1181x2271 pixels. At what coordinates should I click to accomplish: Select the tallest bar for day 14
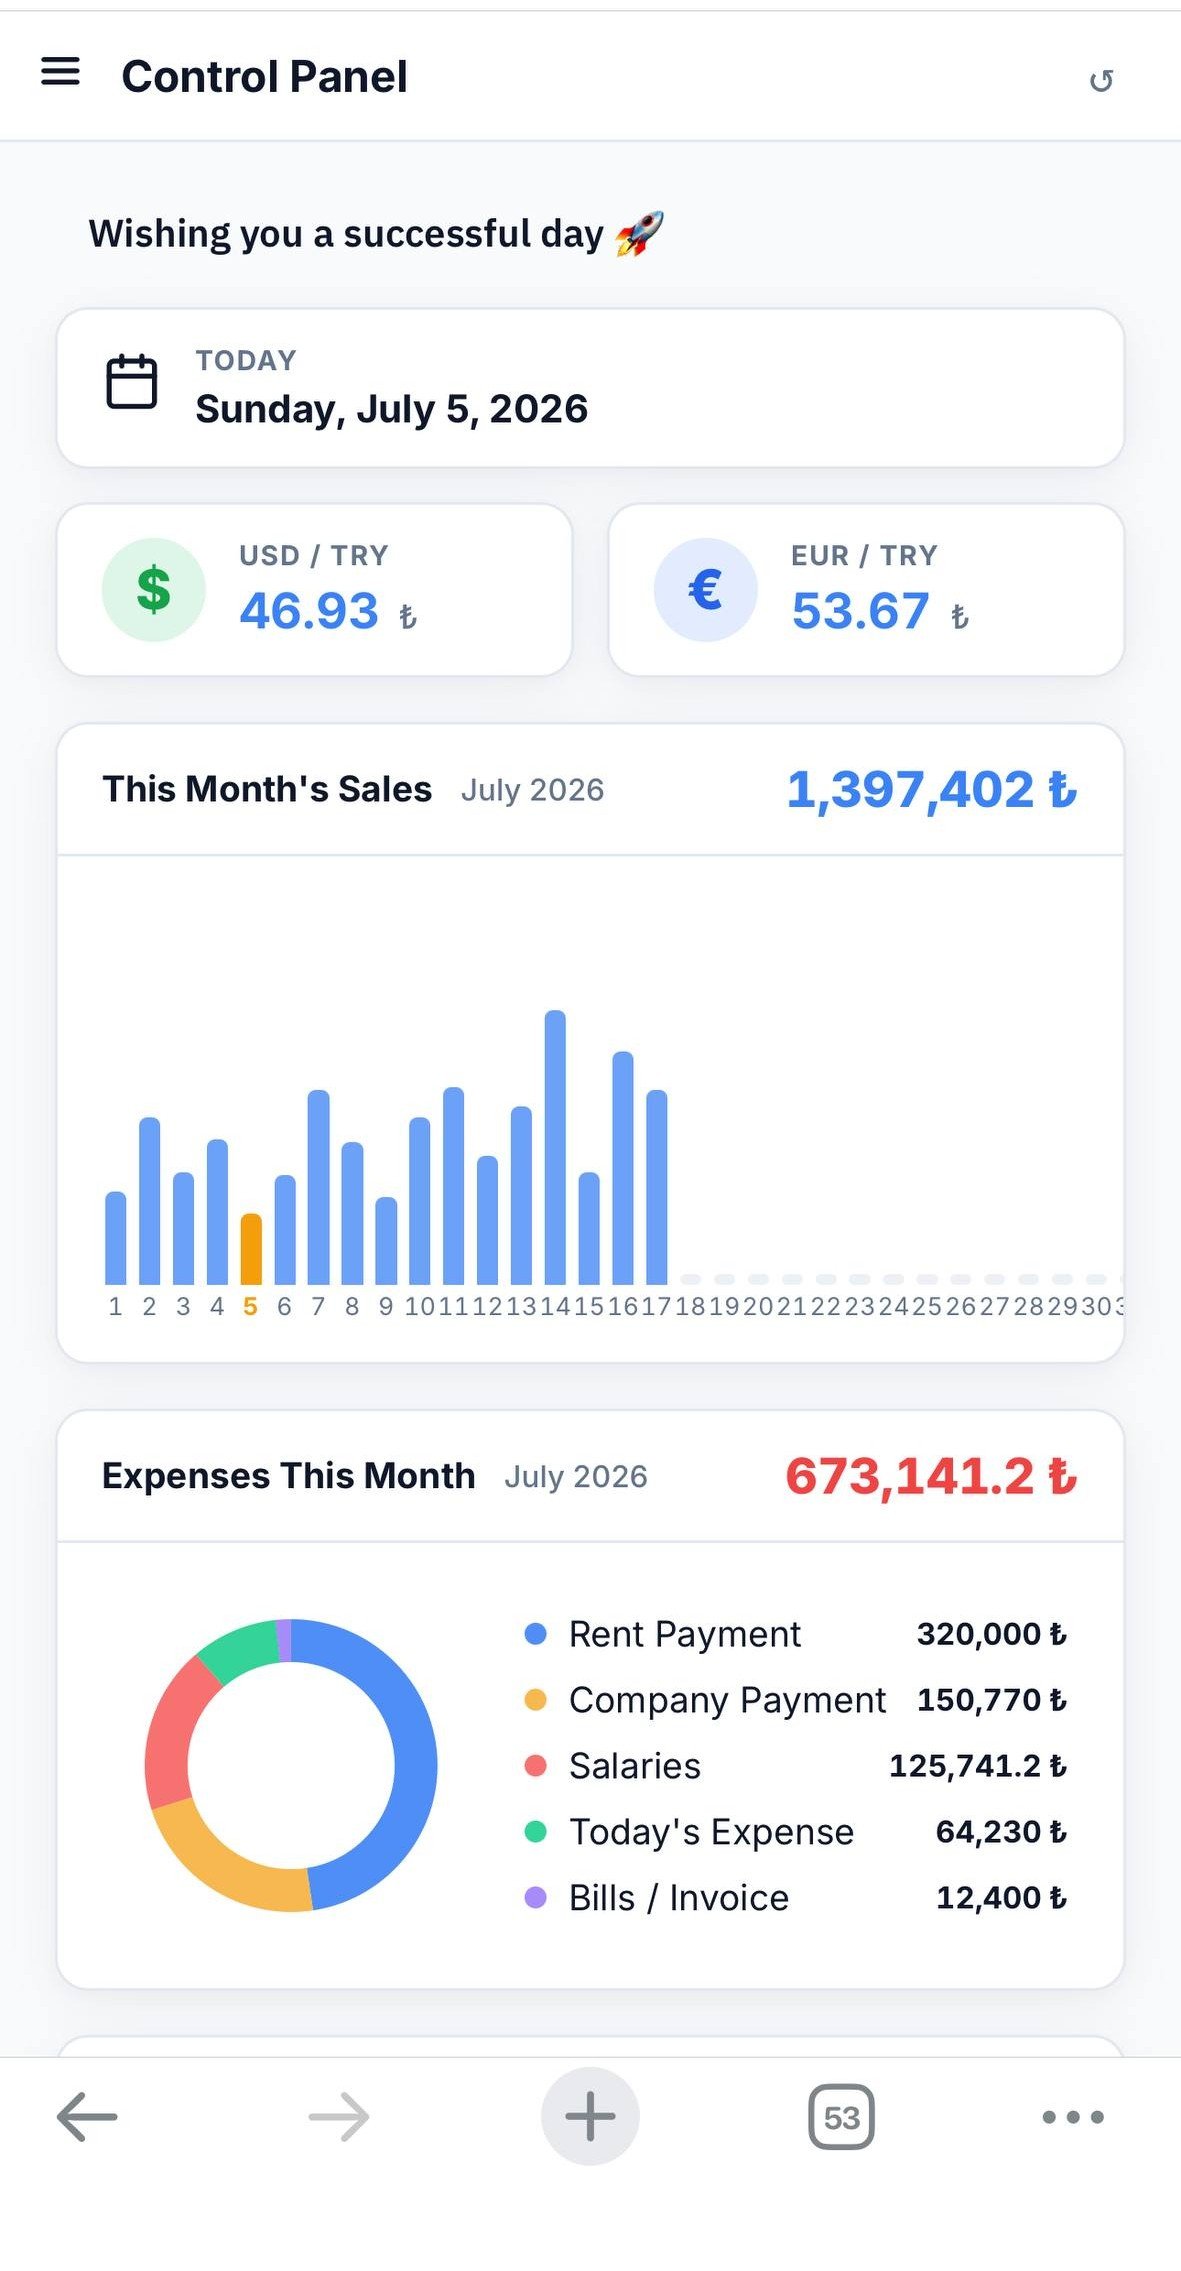pos(555,1147)
